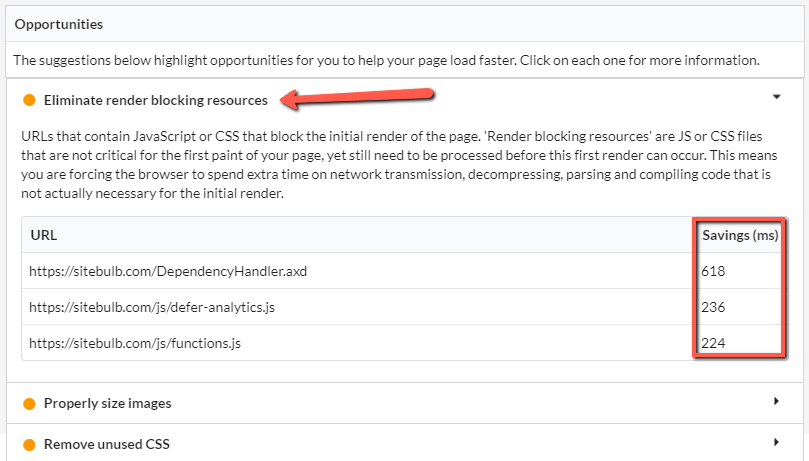Screen dimensions: 809x461
Task: Click the Opportunities panel title
Action: [59, 24]
